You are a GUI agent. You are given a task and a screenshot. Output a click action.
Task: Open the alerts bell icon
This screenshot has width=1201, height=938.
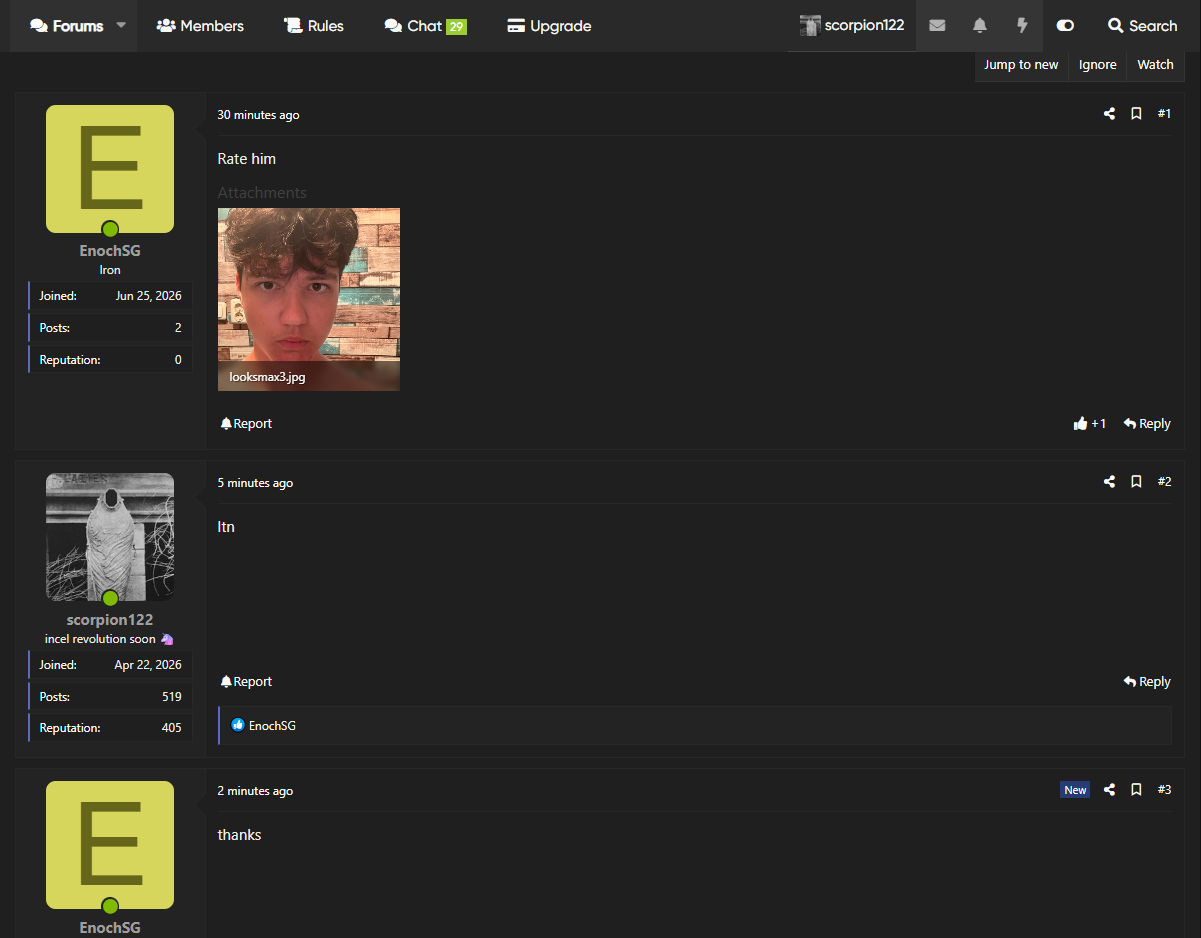[980, 26]
